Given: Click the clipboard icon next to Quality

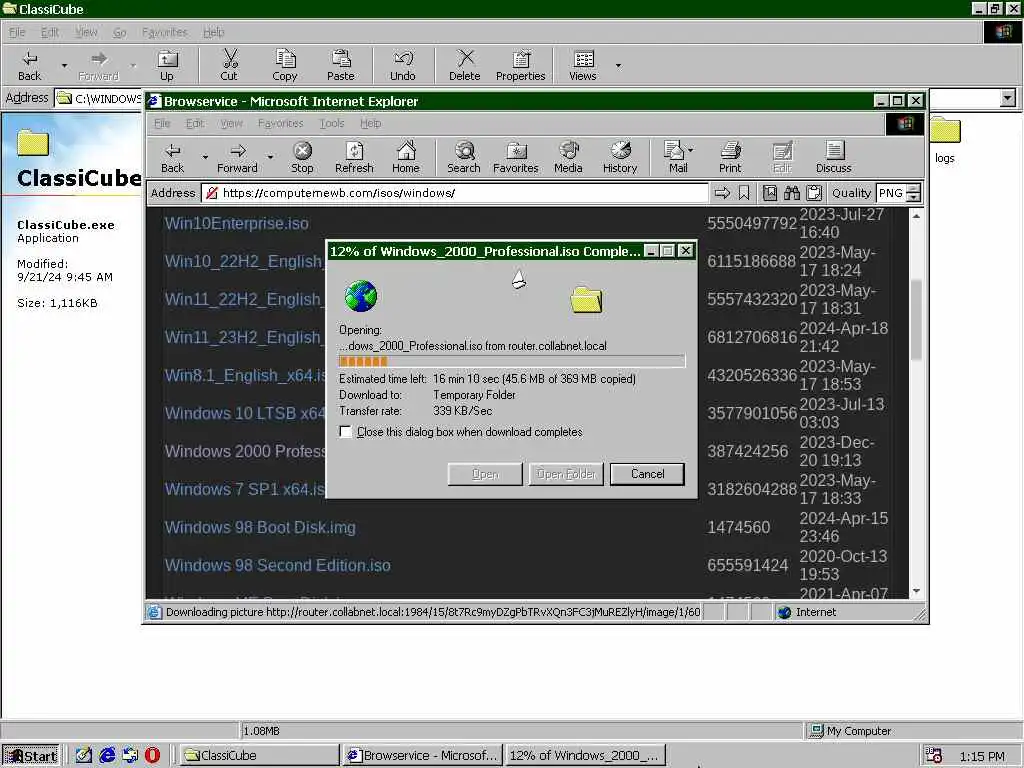Looking at the screenshot, I should click(x=814, y=193).
